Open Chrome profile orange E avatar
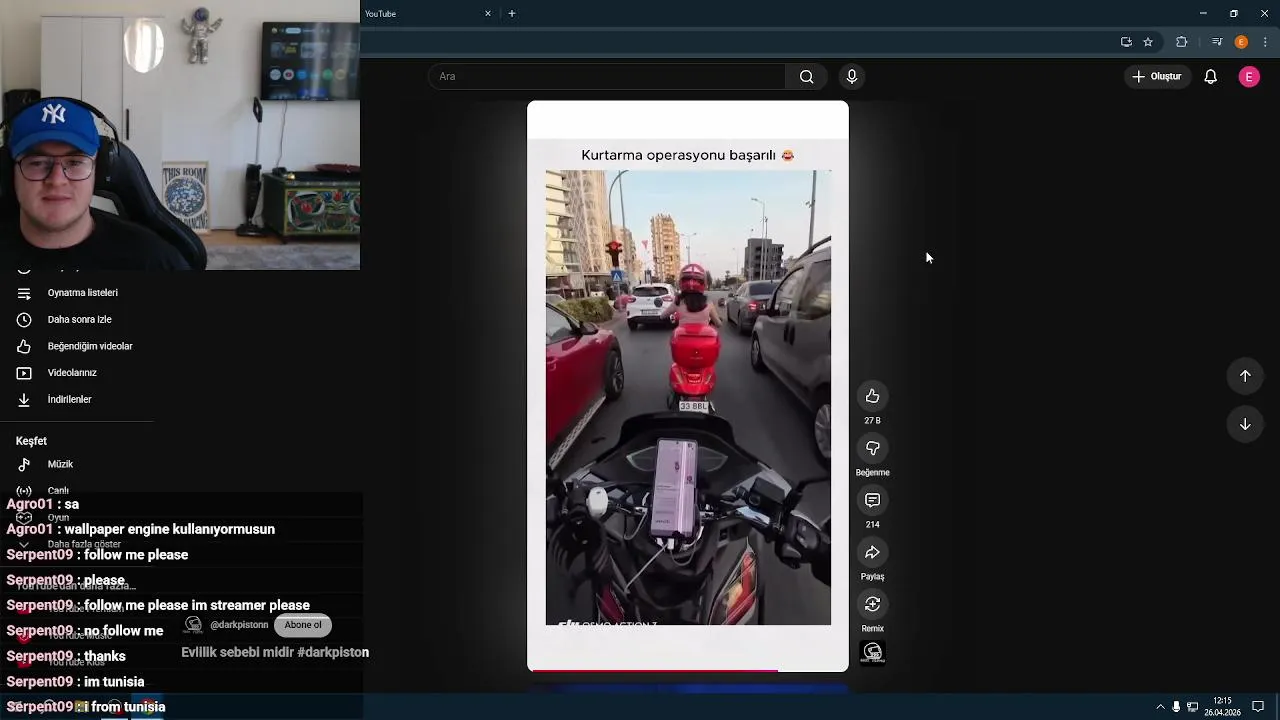Viewport: 1280px width, 720px height. pos(1241,42)
